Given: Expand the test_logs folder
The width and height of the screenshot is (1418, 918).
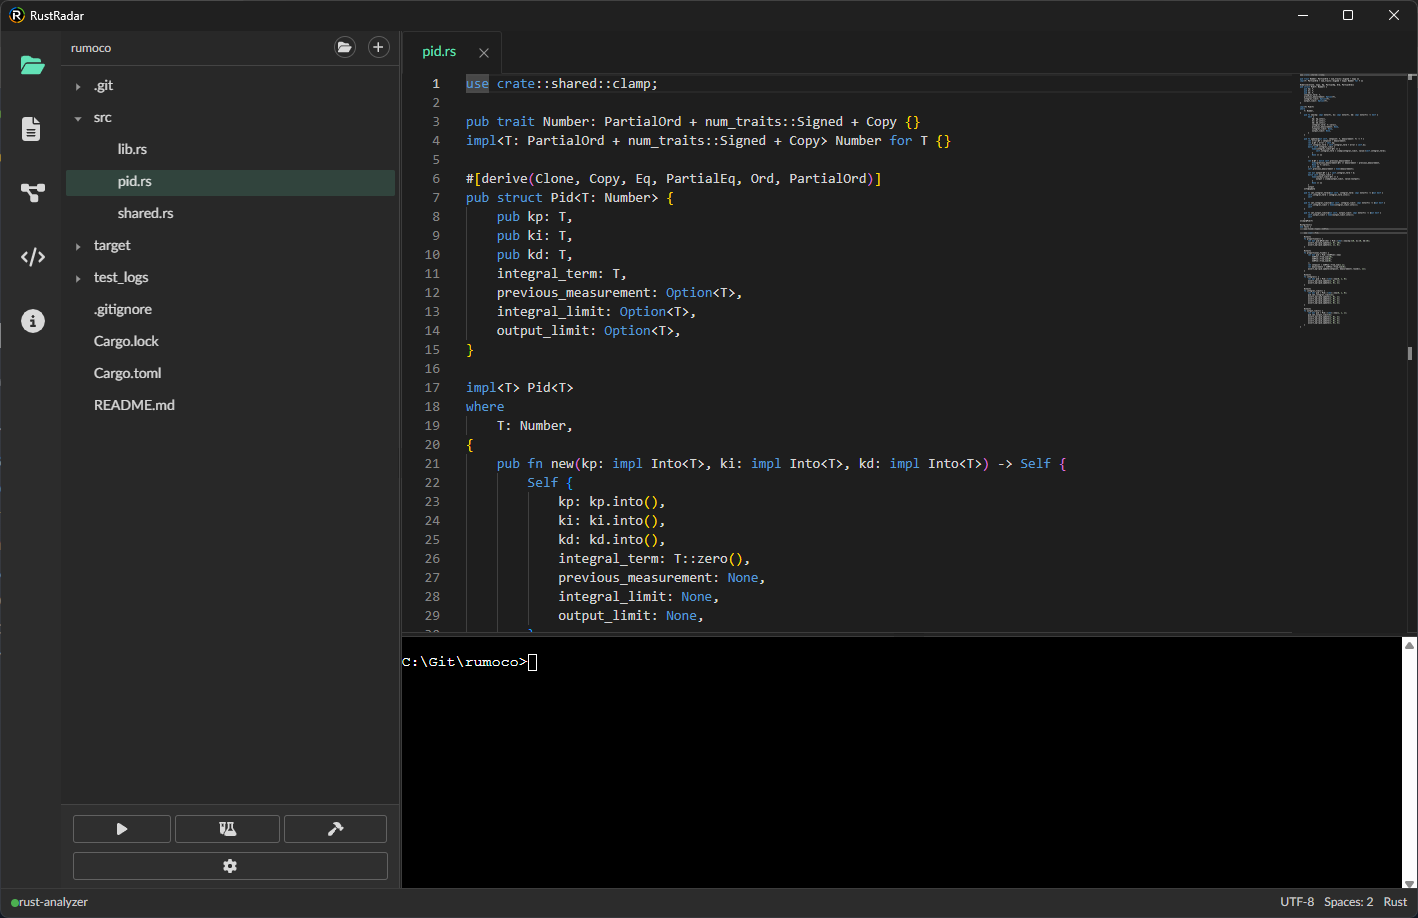Looking at the screenshot, I should pos(78,278).
